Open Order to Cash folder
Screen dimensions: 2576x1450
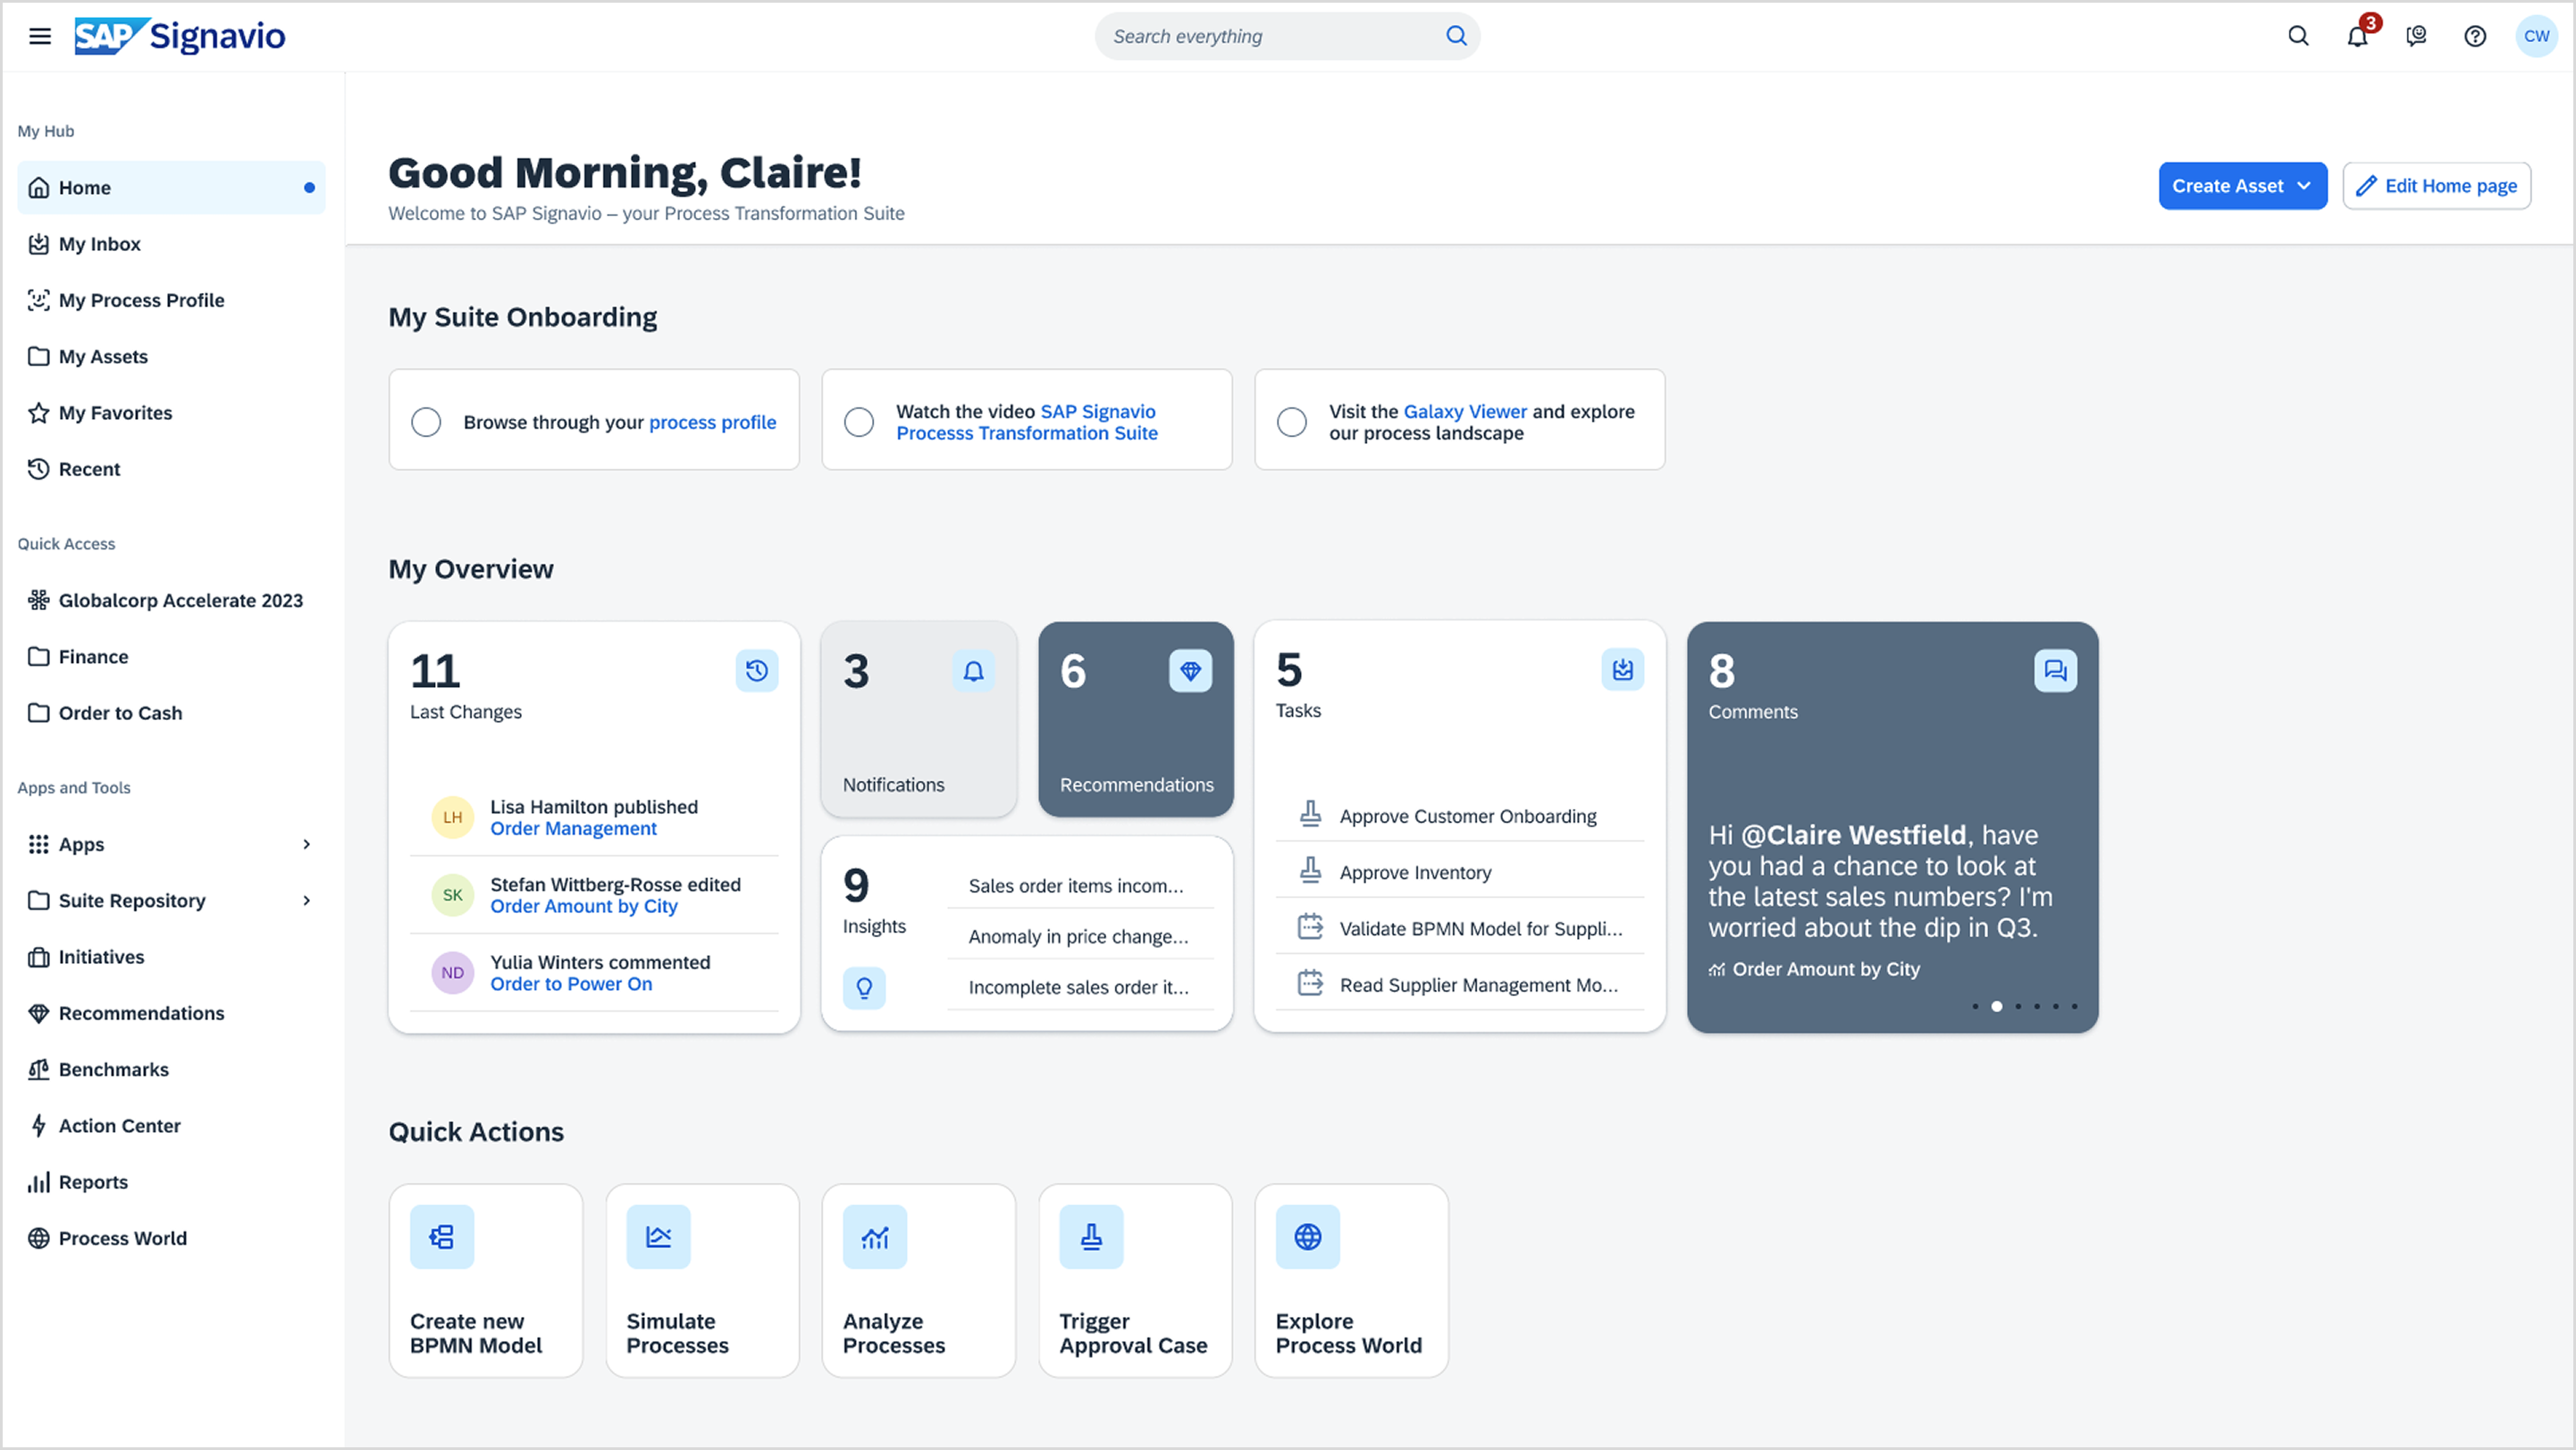(171, 713)
